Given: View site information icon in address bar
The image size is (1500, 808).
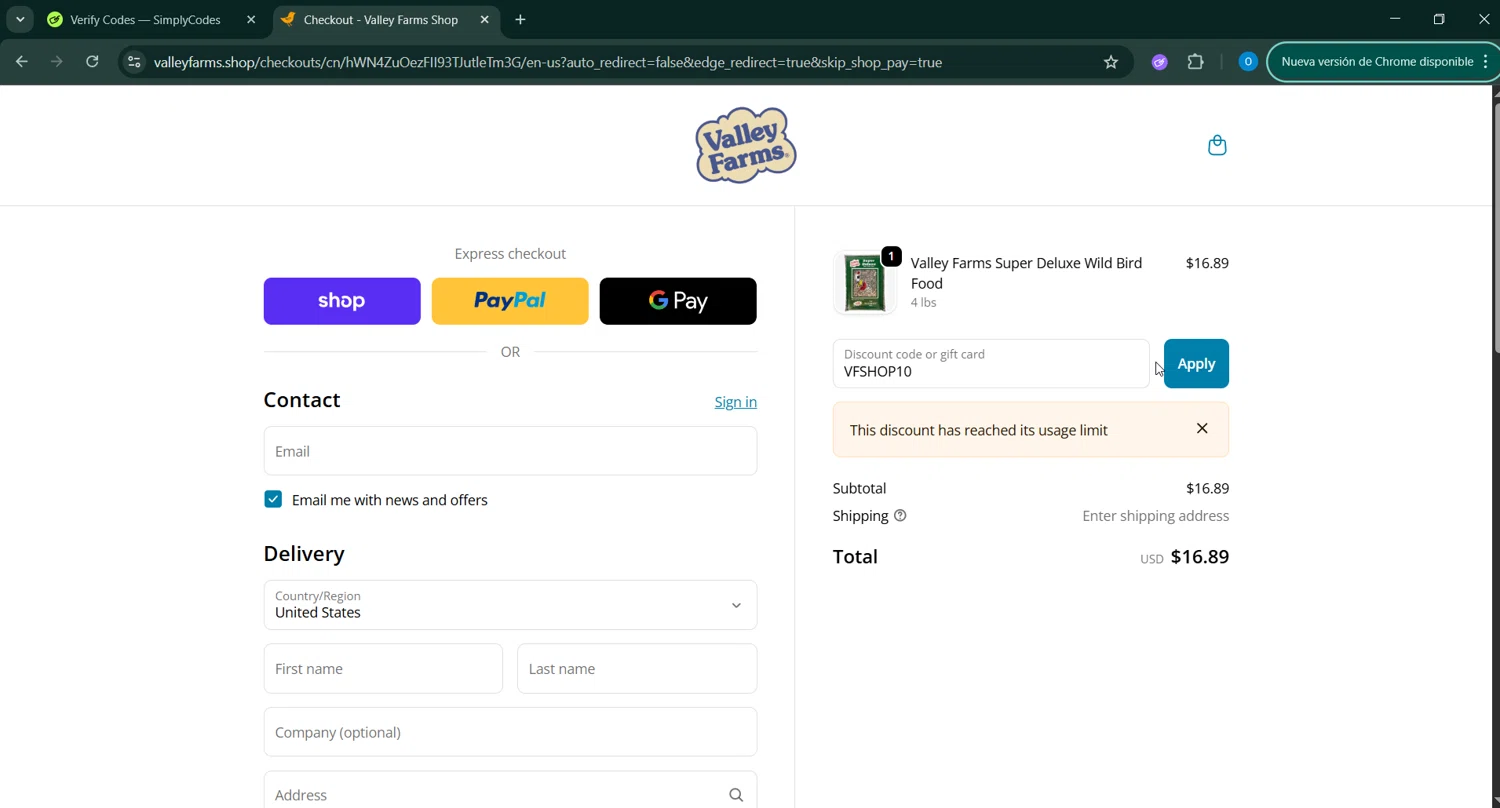Looking at the screenshot, I should pos(134,62).
